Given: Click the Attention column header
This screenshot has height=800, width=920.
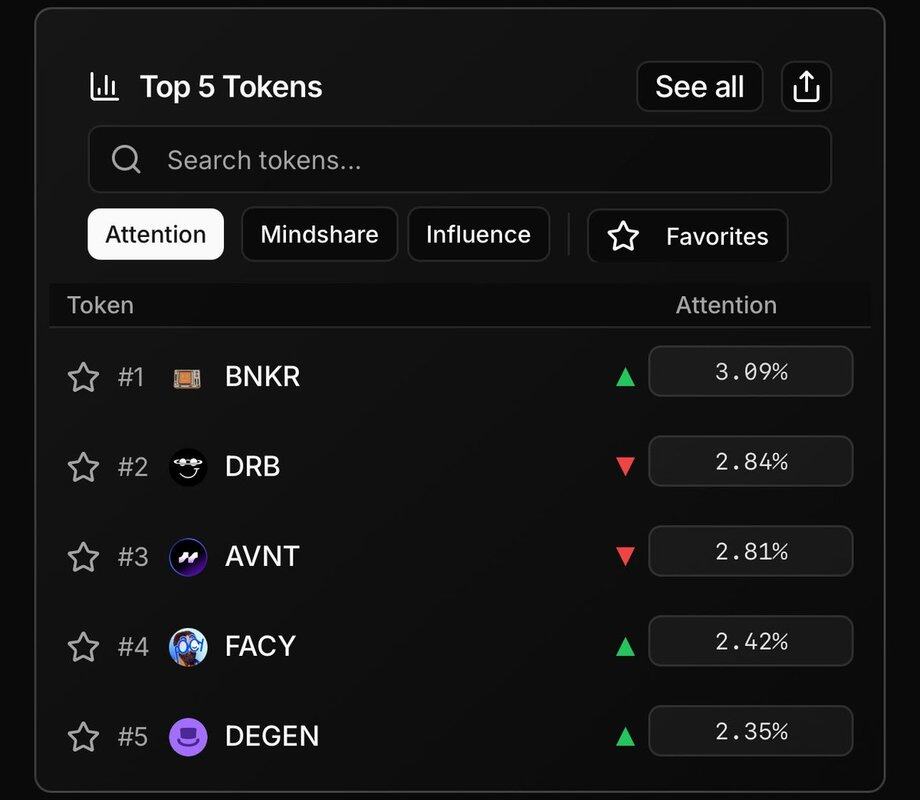Looking at the screenshot, I should [x=726, y=305].
